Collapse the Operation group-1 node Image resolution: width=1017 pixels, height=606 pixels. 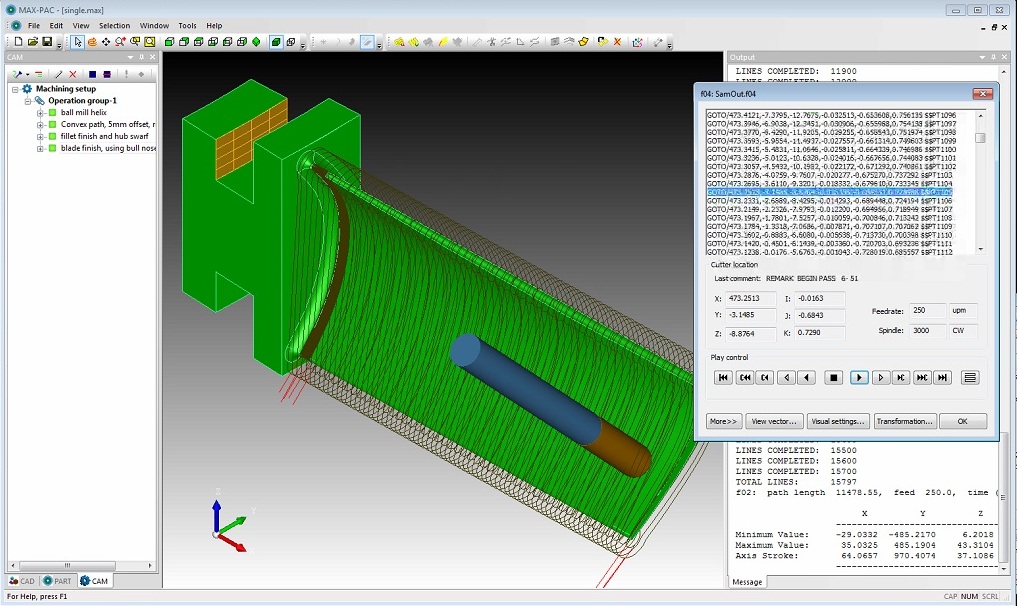28,101
